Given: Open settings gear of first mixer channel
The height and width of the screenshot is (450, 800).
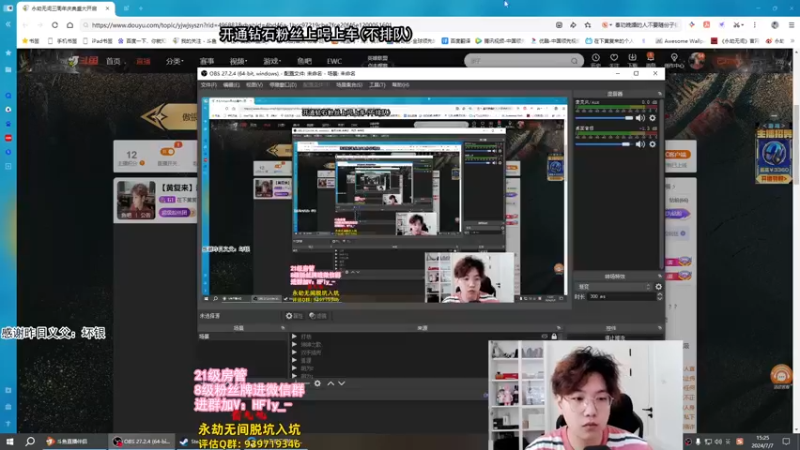Looking at the screenshot, I should (652, 118).
